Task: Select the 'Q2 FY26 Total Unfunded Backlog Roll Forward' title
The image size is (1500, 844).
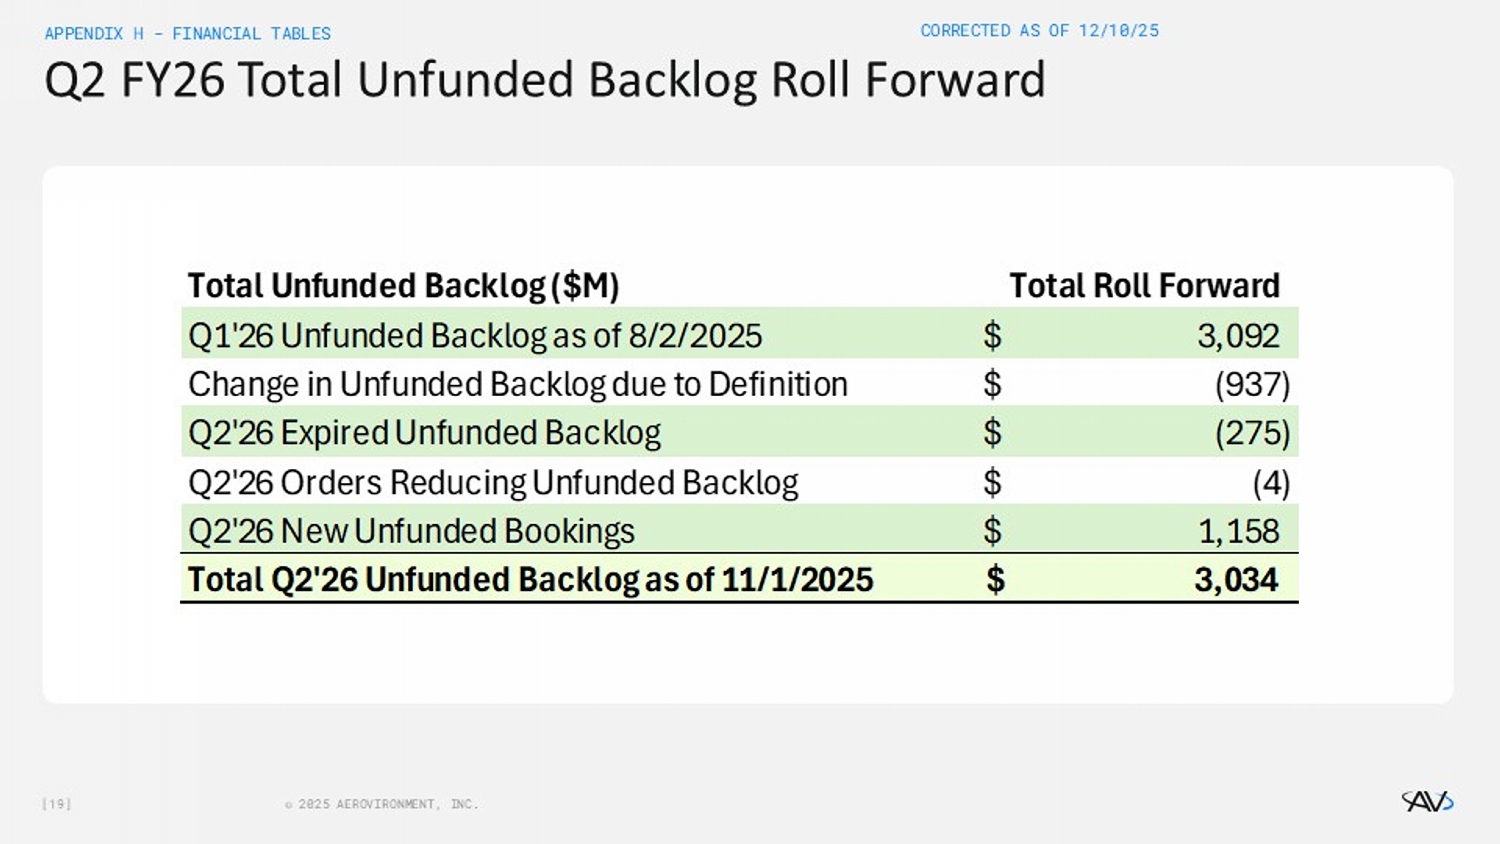Action: (544, 80)
